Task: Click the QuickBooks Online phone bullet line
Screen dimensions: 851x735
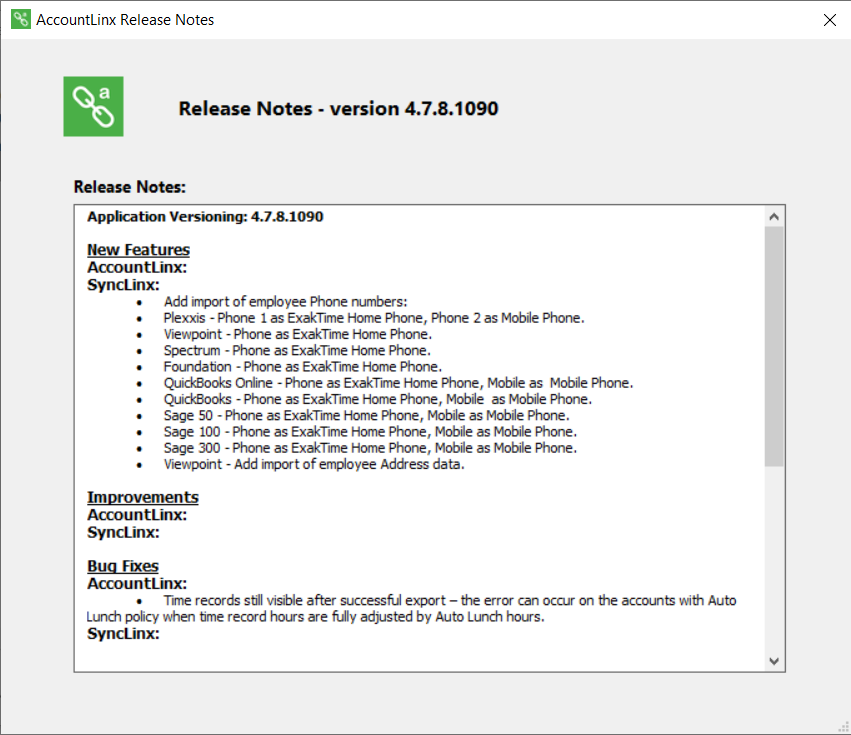Action: tap(398, 383)
